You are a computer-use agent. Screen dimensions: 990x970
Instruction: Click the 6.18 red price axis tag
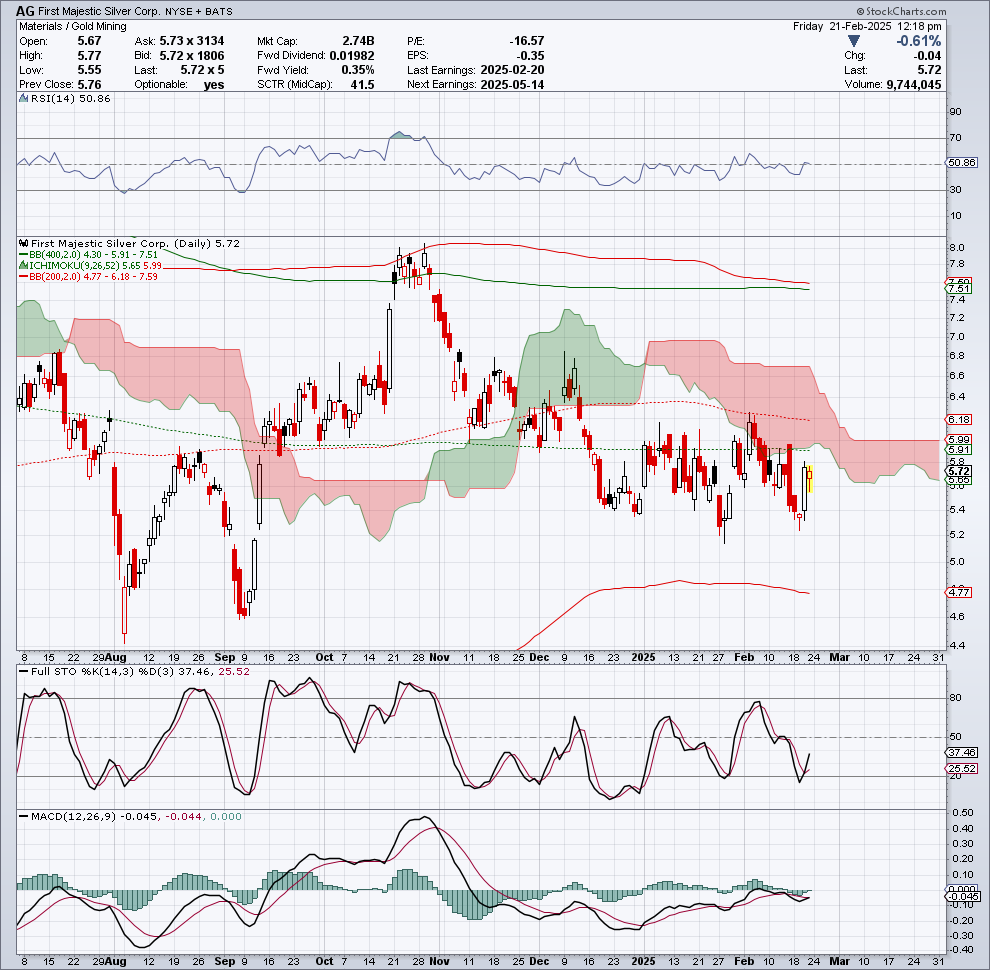pos(959,419)
